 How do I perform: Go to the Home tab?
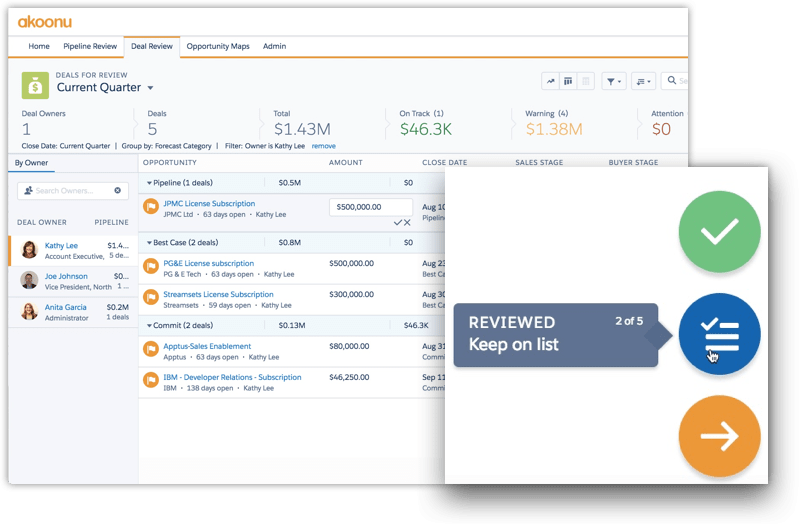point(39,46)
